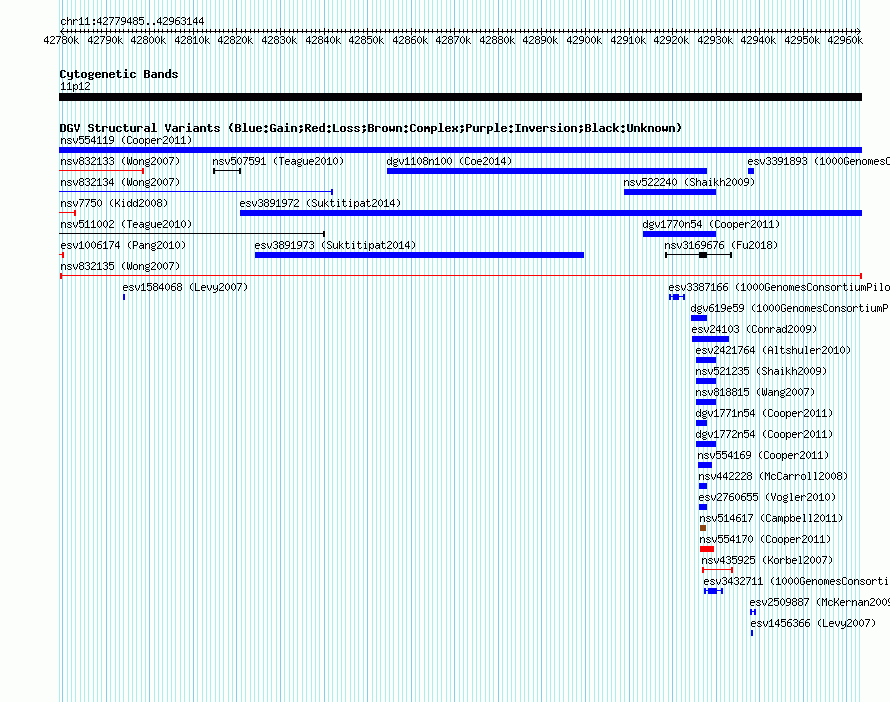
Task: Click dgv1772n54 (Cooper2011) label
Action: [x=765, y=434]
